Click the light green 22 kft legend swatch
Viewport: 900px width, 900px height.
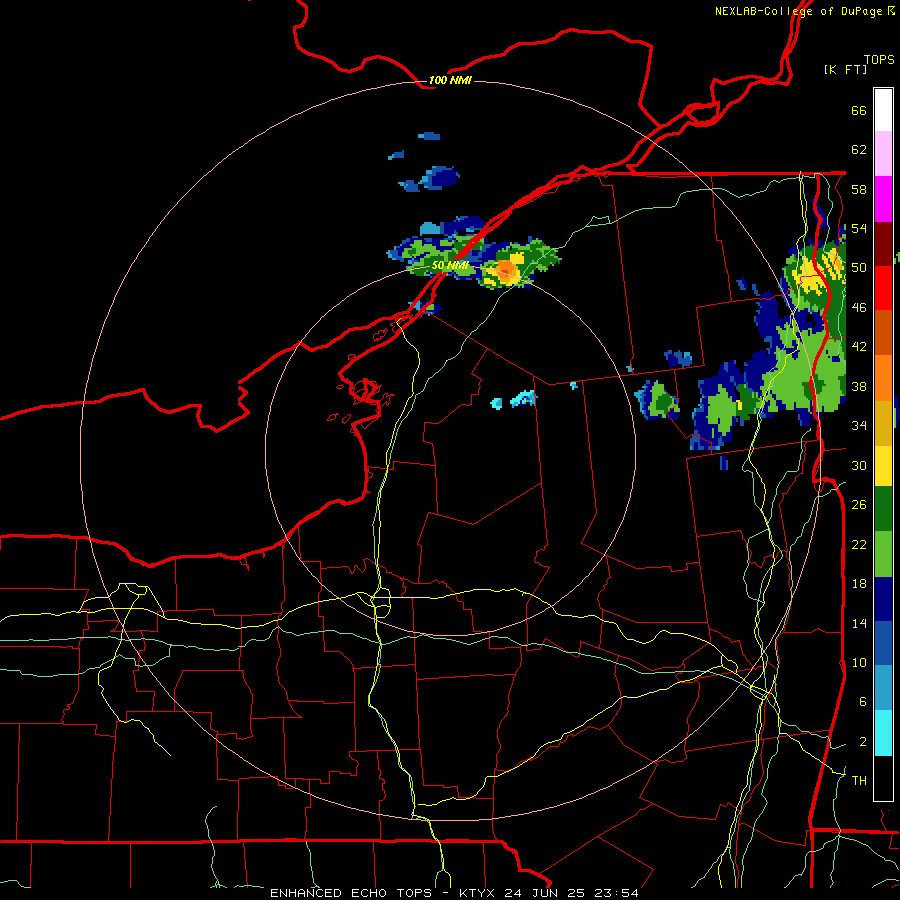coord(883,554)
